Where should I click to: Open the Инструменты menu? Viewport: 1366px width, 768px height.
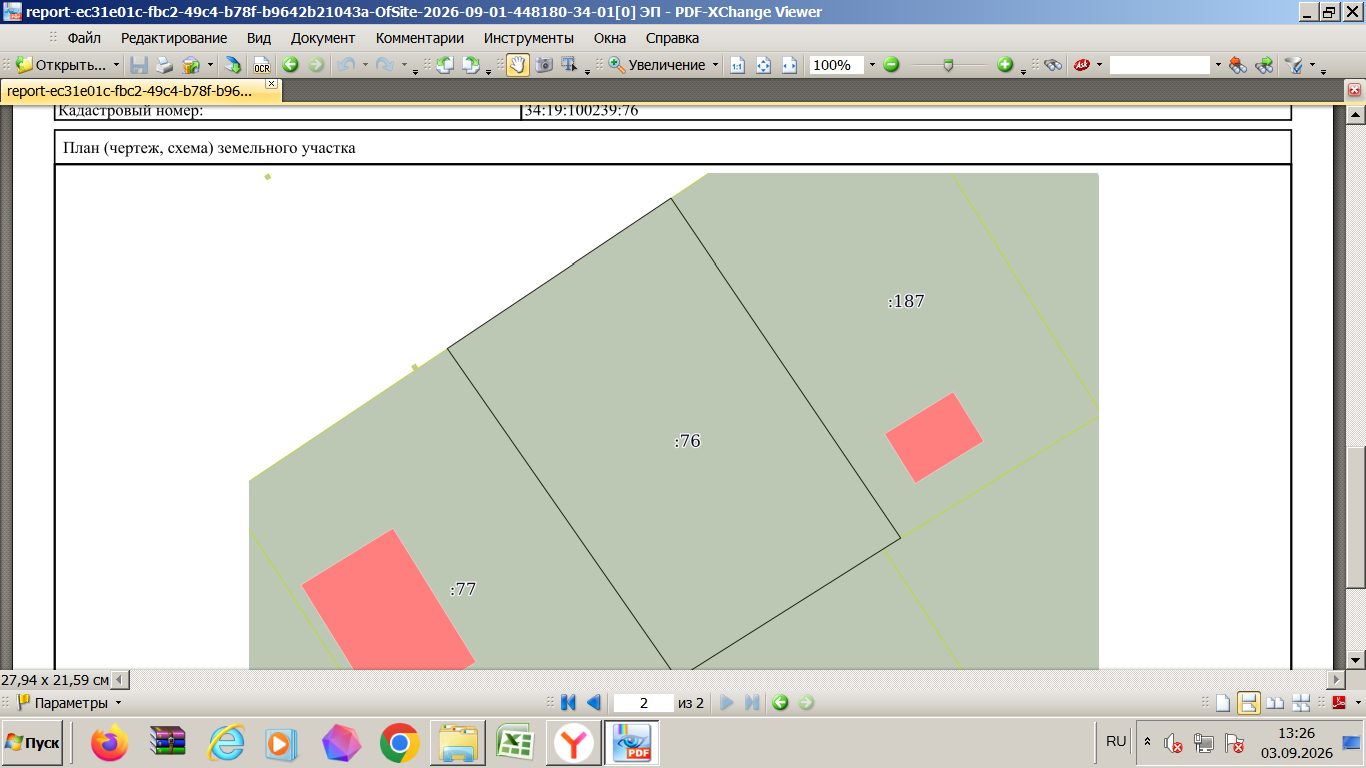[x=529, y=38]
